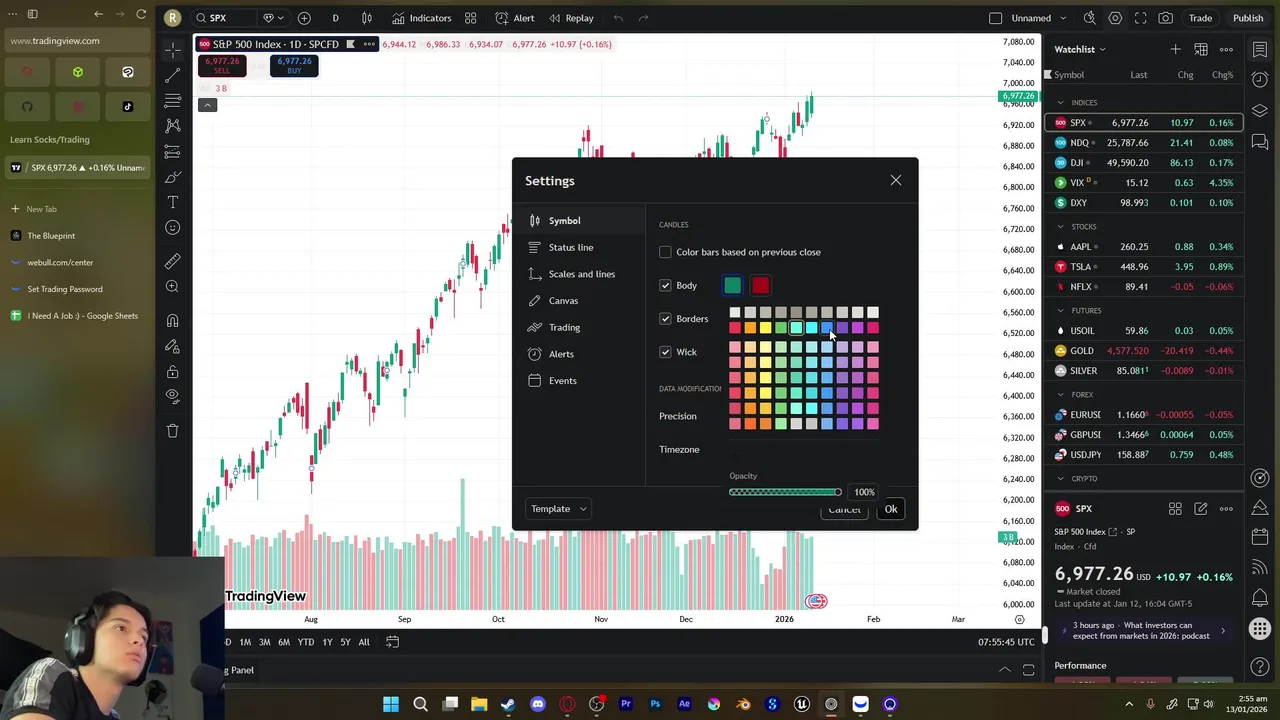Collapse the INDICES watchlist section
1280x720 pixels.
(x=1060, y=103)
